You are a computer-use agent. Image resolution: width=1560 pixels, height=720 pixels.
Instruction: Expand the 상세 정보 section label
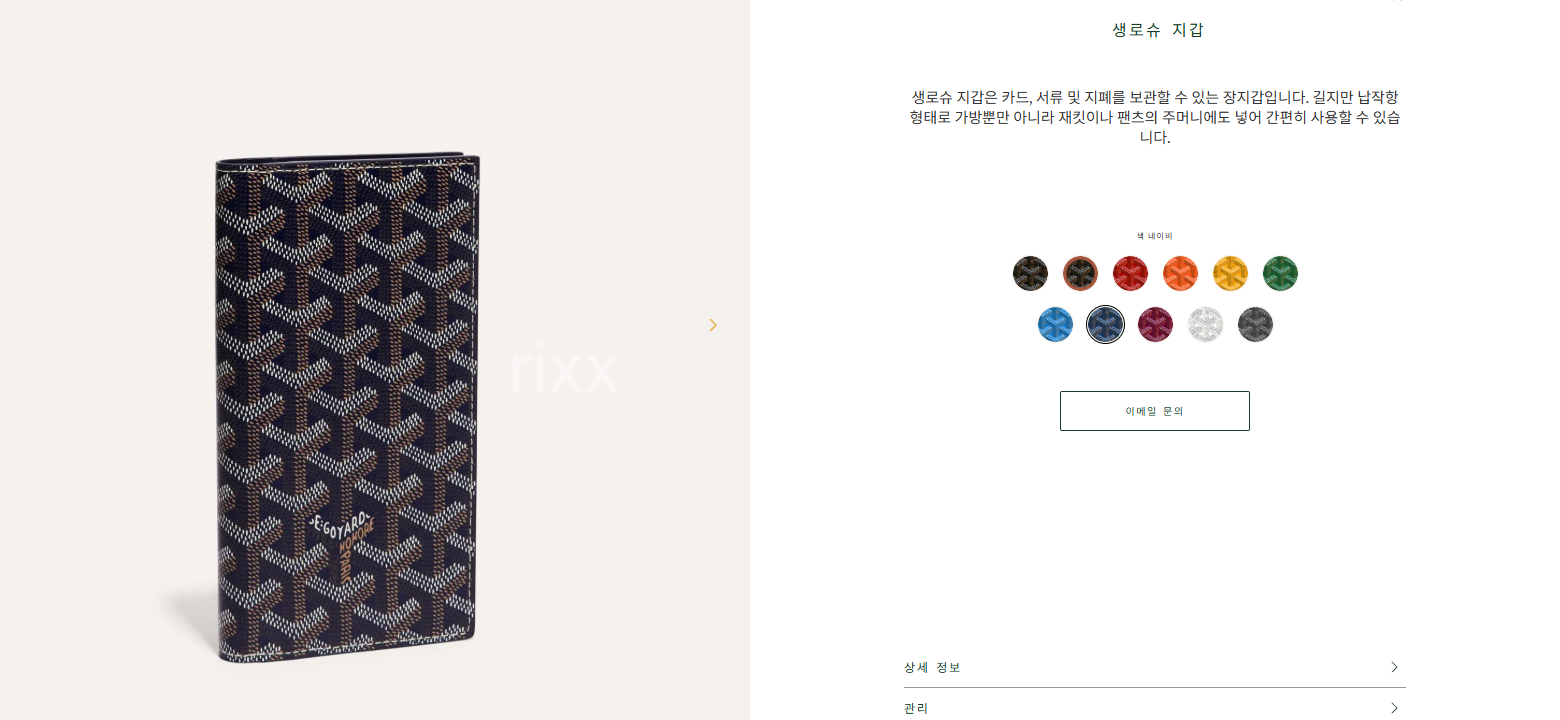tap(932, 667)
